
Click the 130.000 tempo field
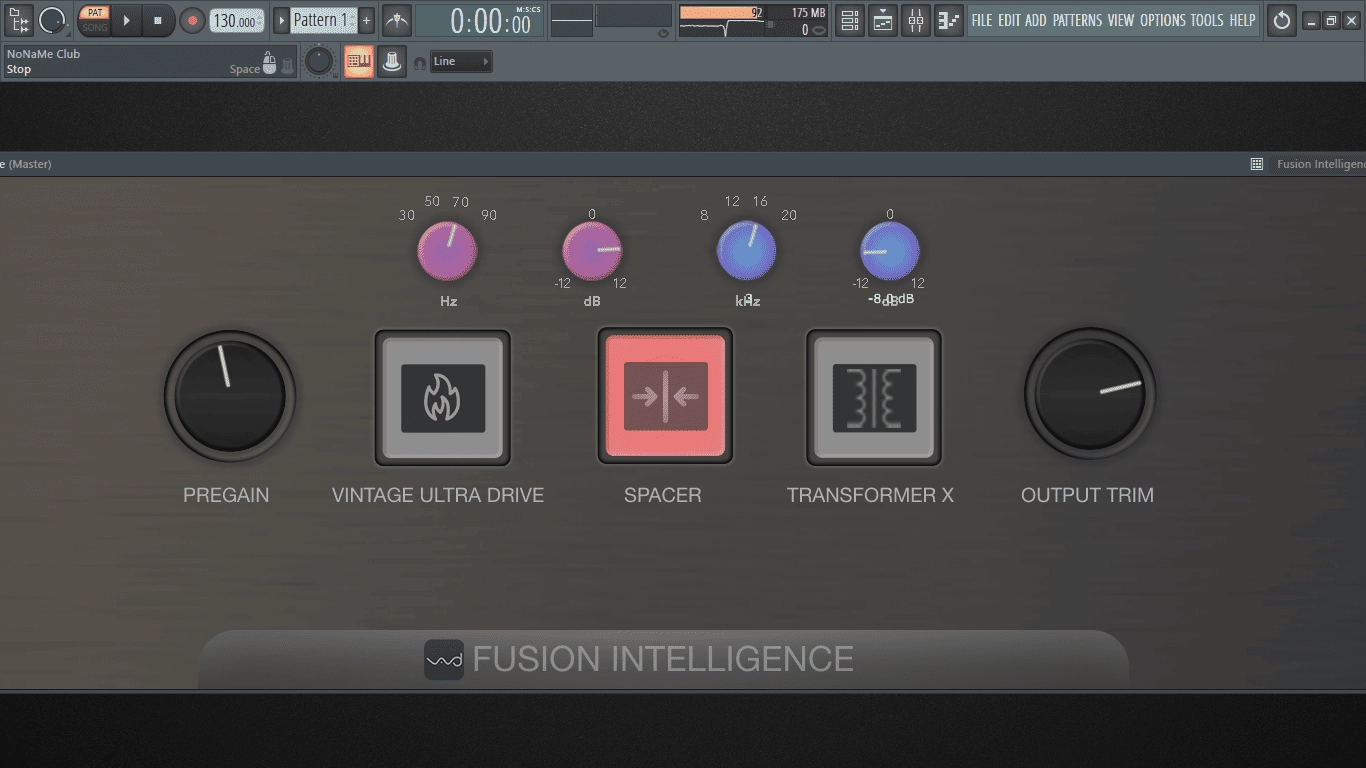coord(237,21)
